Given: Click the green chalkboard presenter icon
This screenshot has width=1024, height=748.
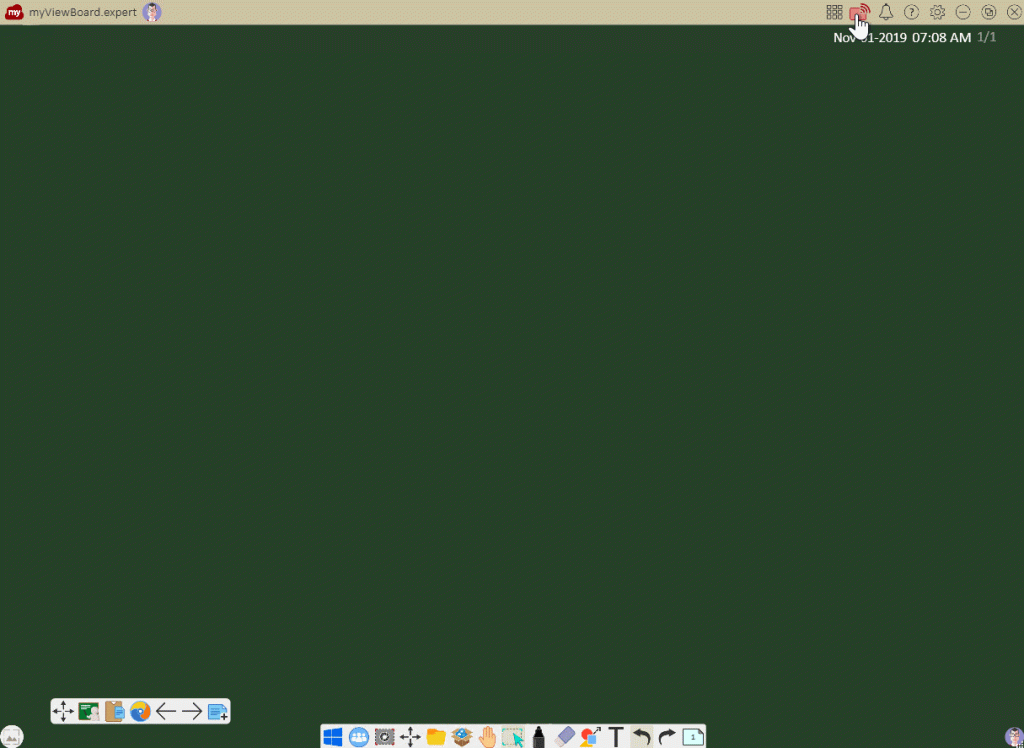Looking at the screenshot, I should pos(89,711).
